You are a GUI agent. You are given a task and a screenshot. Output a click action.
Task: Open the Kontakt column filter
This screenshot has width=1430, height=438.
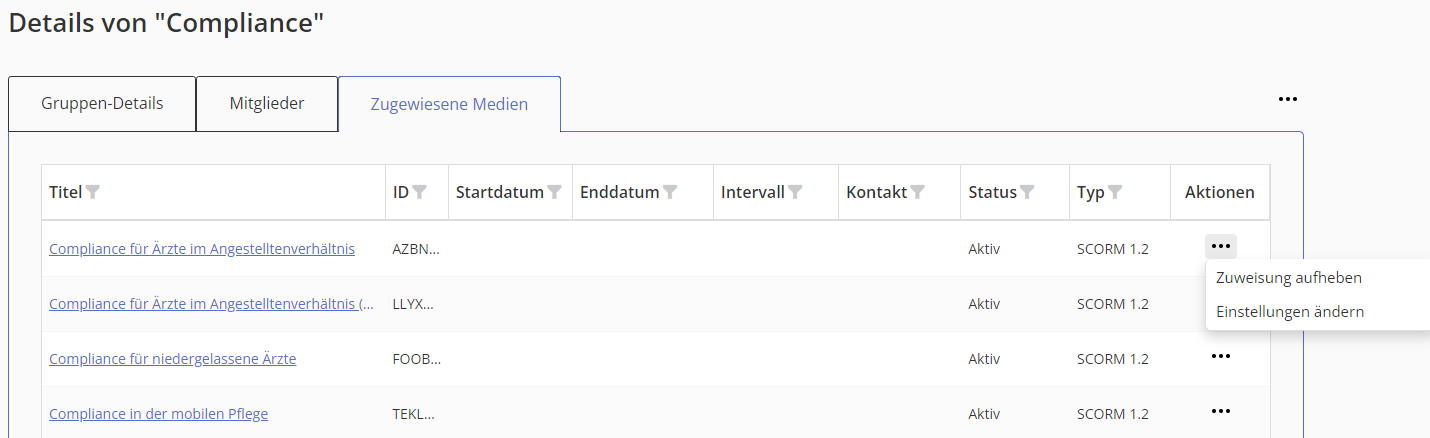917,193
